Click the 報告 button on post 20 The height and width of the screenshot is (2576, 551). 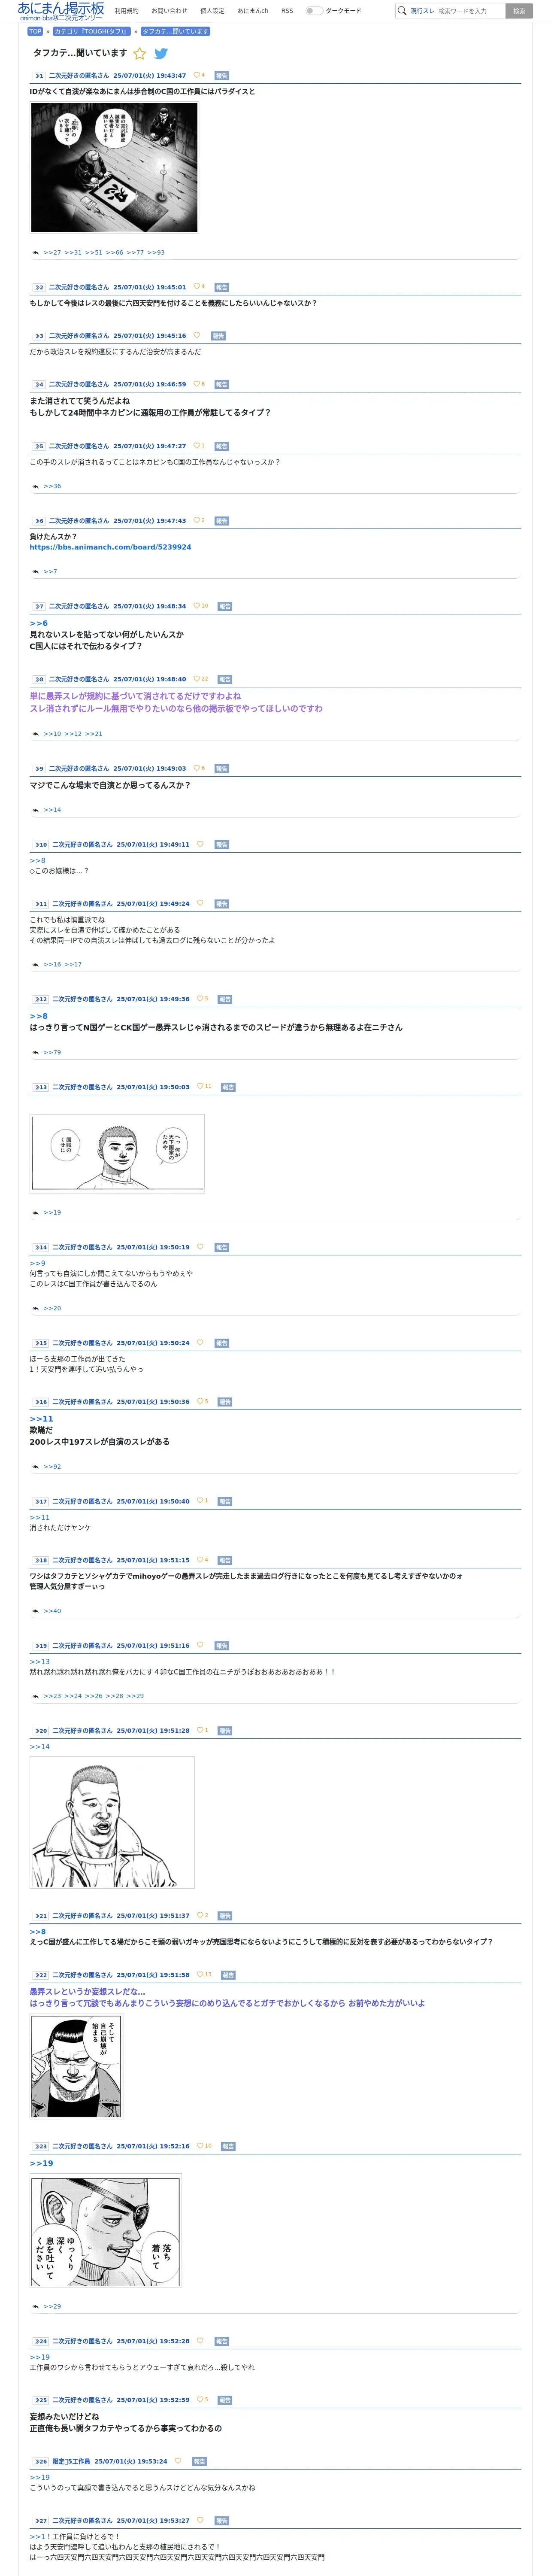[x=225, y=1731]
